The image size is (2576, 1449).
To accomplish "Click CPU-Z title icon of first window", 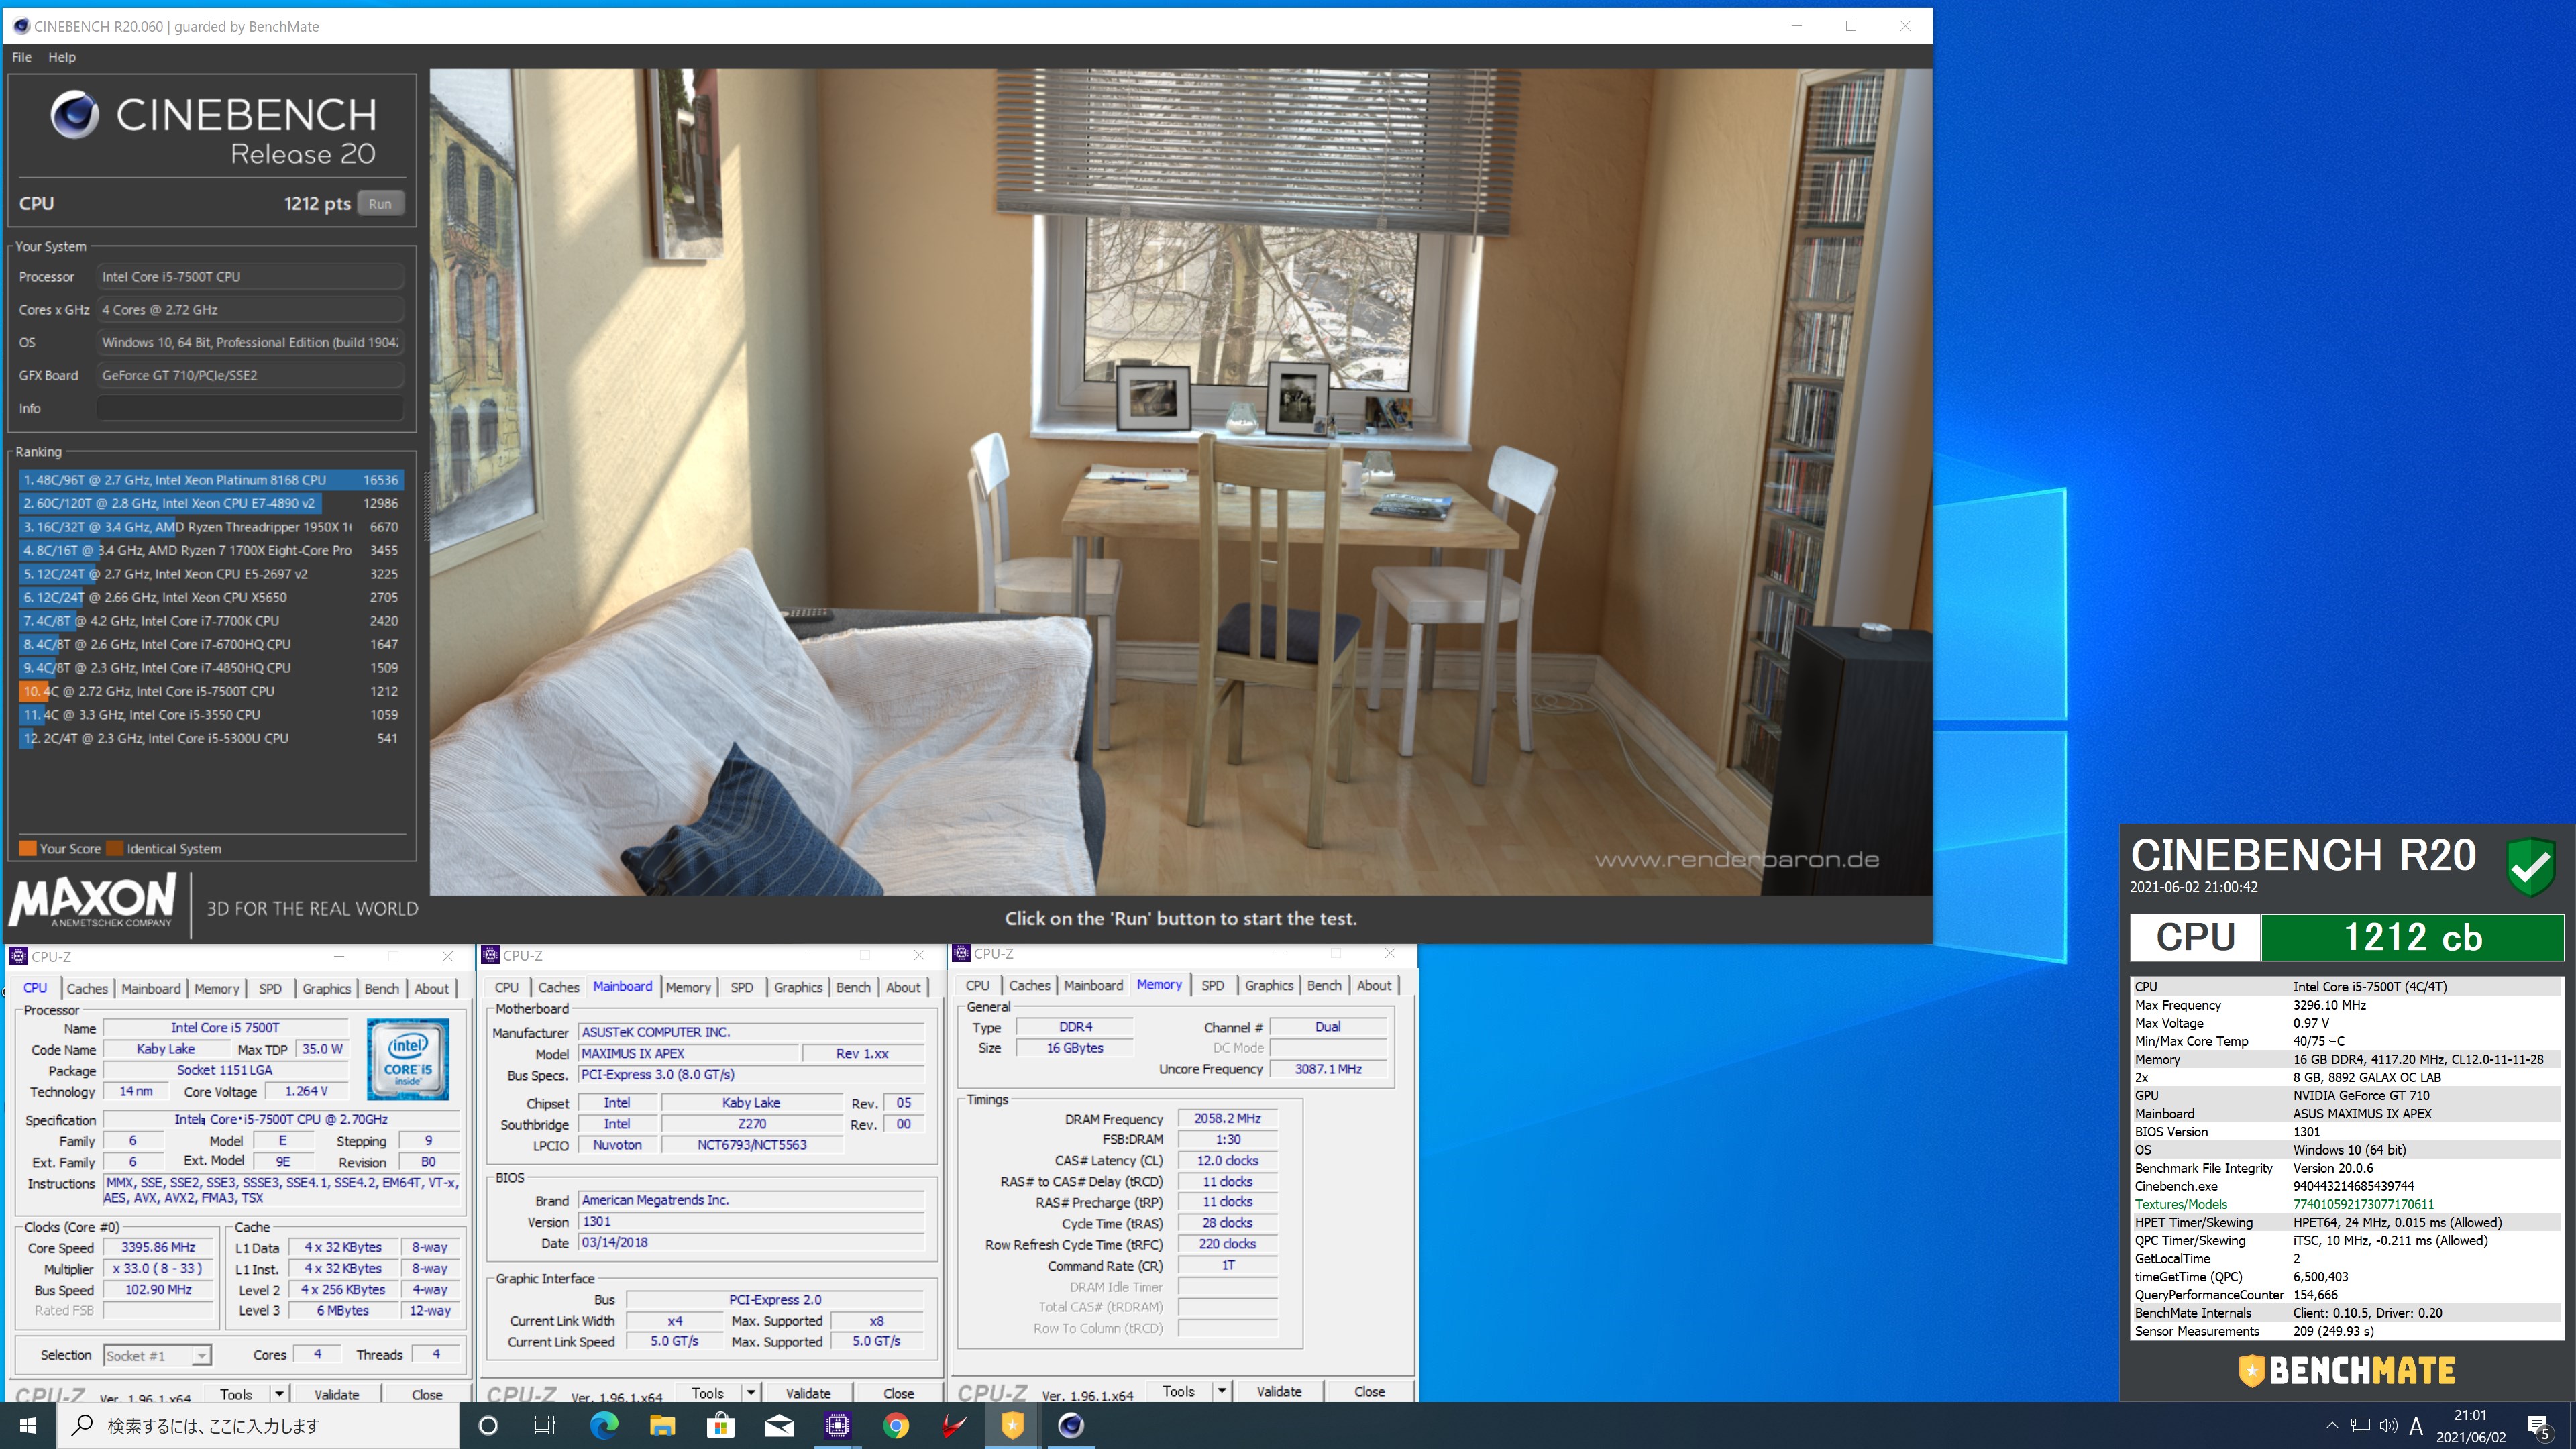I will tap(18, 956).
